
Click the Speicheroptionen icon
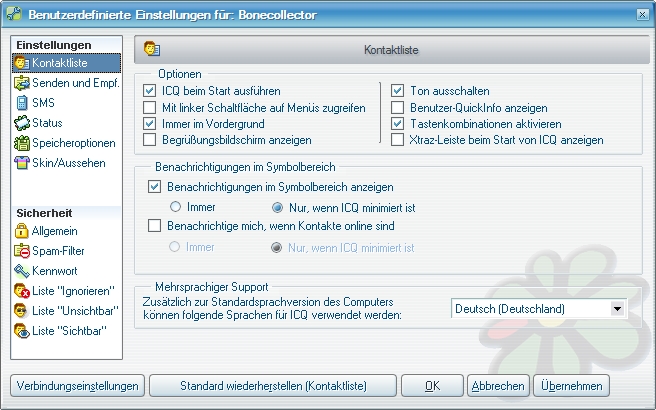coord(22,143)
